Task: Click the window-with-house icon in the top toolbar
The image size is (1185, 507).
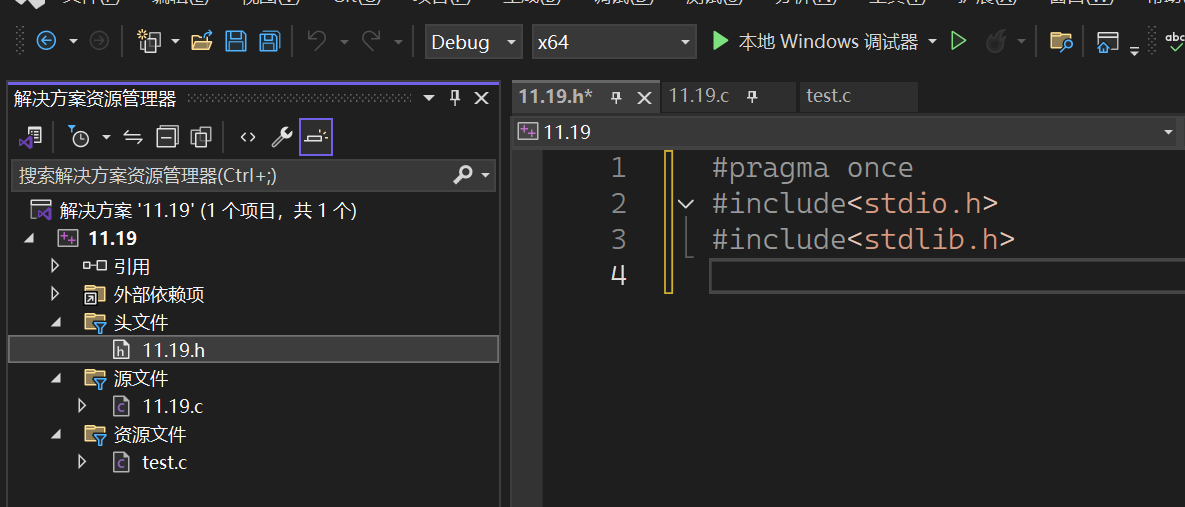Action: (x=1108, y=42)
